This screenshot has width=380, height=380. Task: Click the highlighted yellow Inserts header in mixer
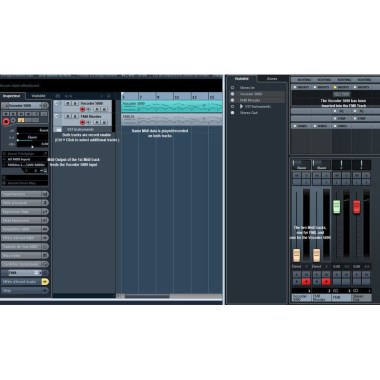click(342, 87)
